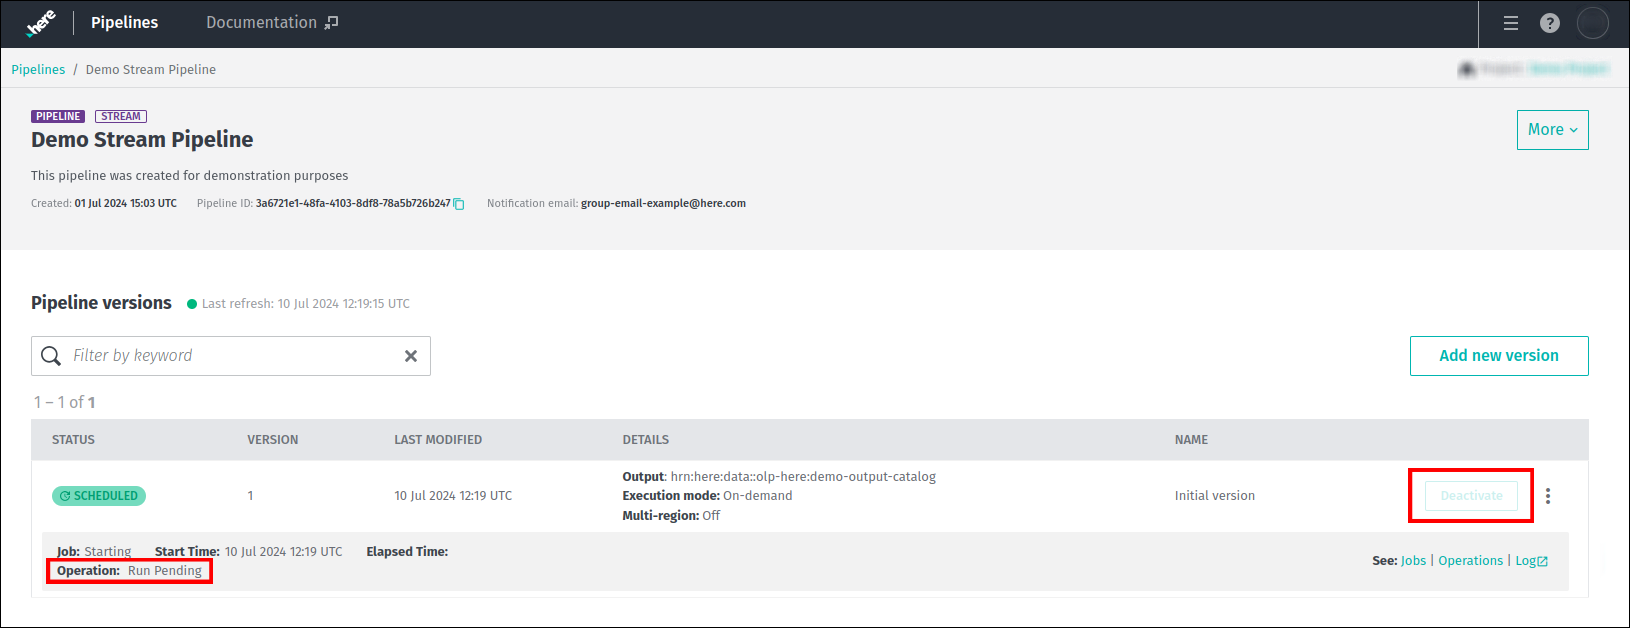Click the PIPELINE tag label
1630x628 pixels.
(58, 117)
